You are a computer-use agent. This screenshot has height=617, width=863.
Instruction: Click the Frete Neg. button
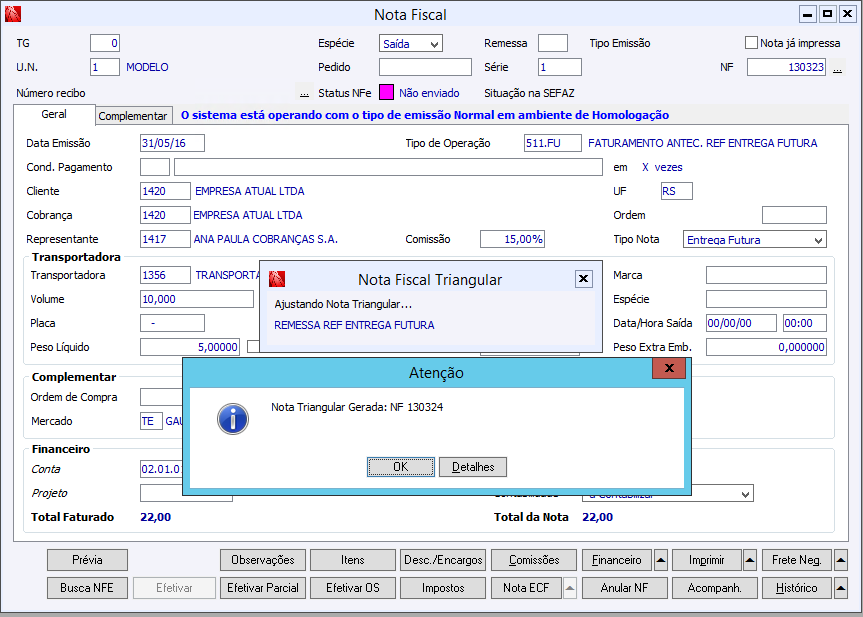(x=796, y=560)
